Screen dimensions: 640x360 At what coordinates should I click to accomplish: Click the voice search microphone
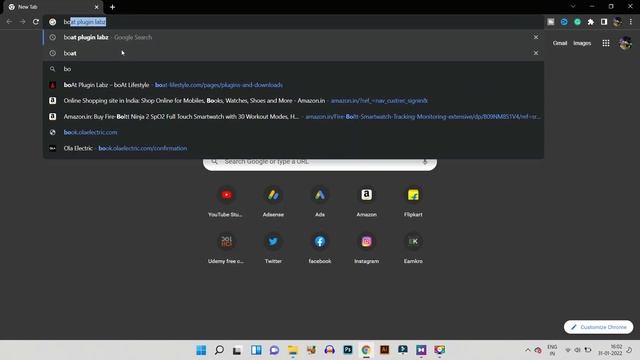424,162
